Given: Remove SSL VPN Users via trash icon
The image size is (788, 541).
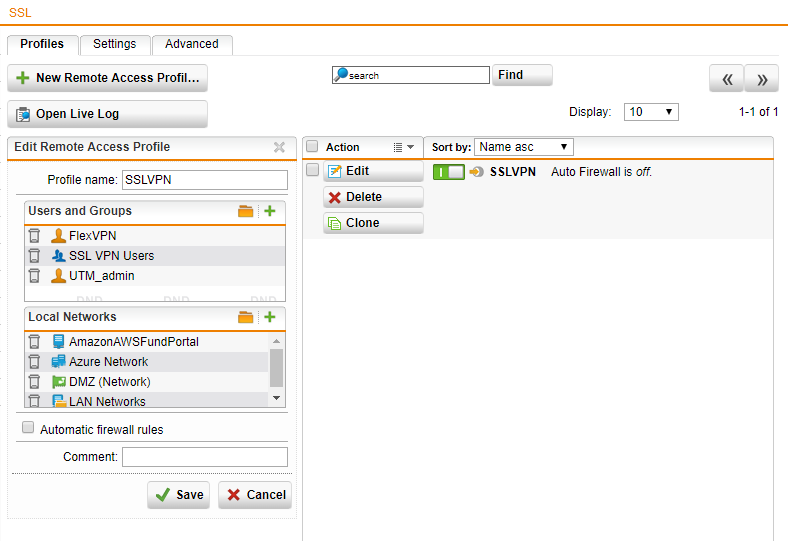Looking at the screenshot, I should (34, 256).
